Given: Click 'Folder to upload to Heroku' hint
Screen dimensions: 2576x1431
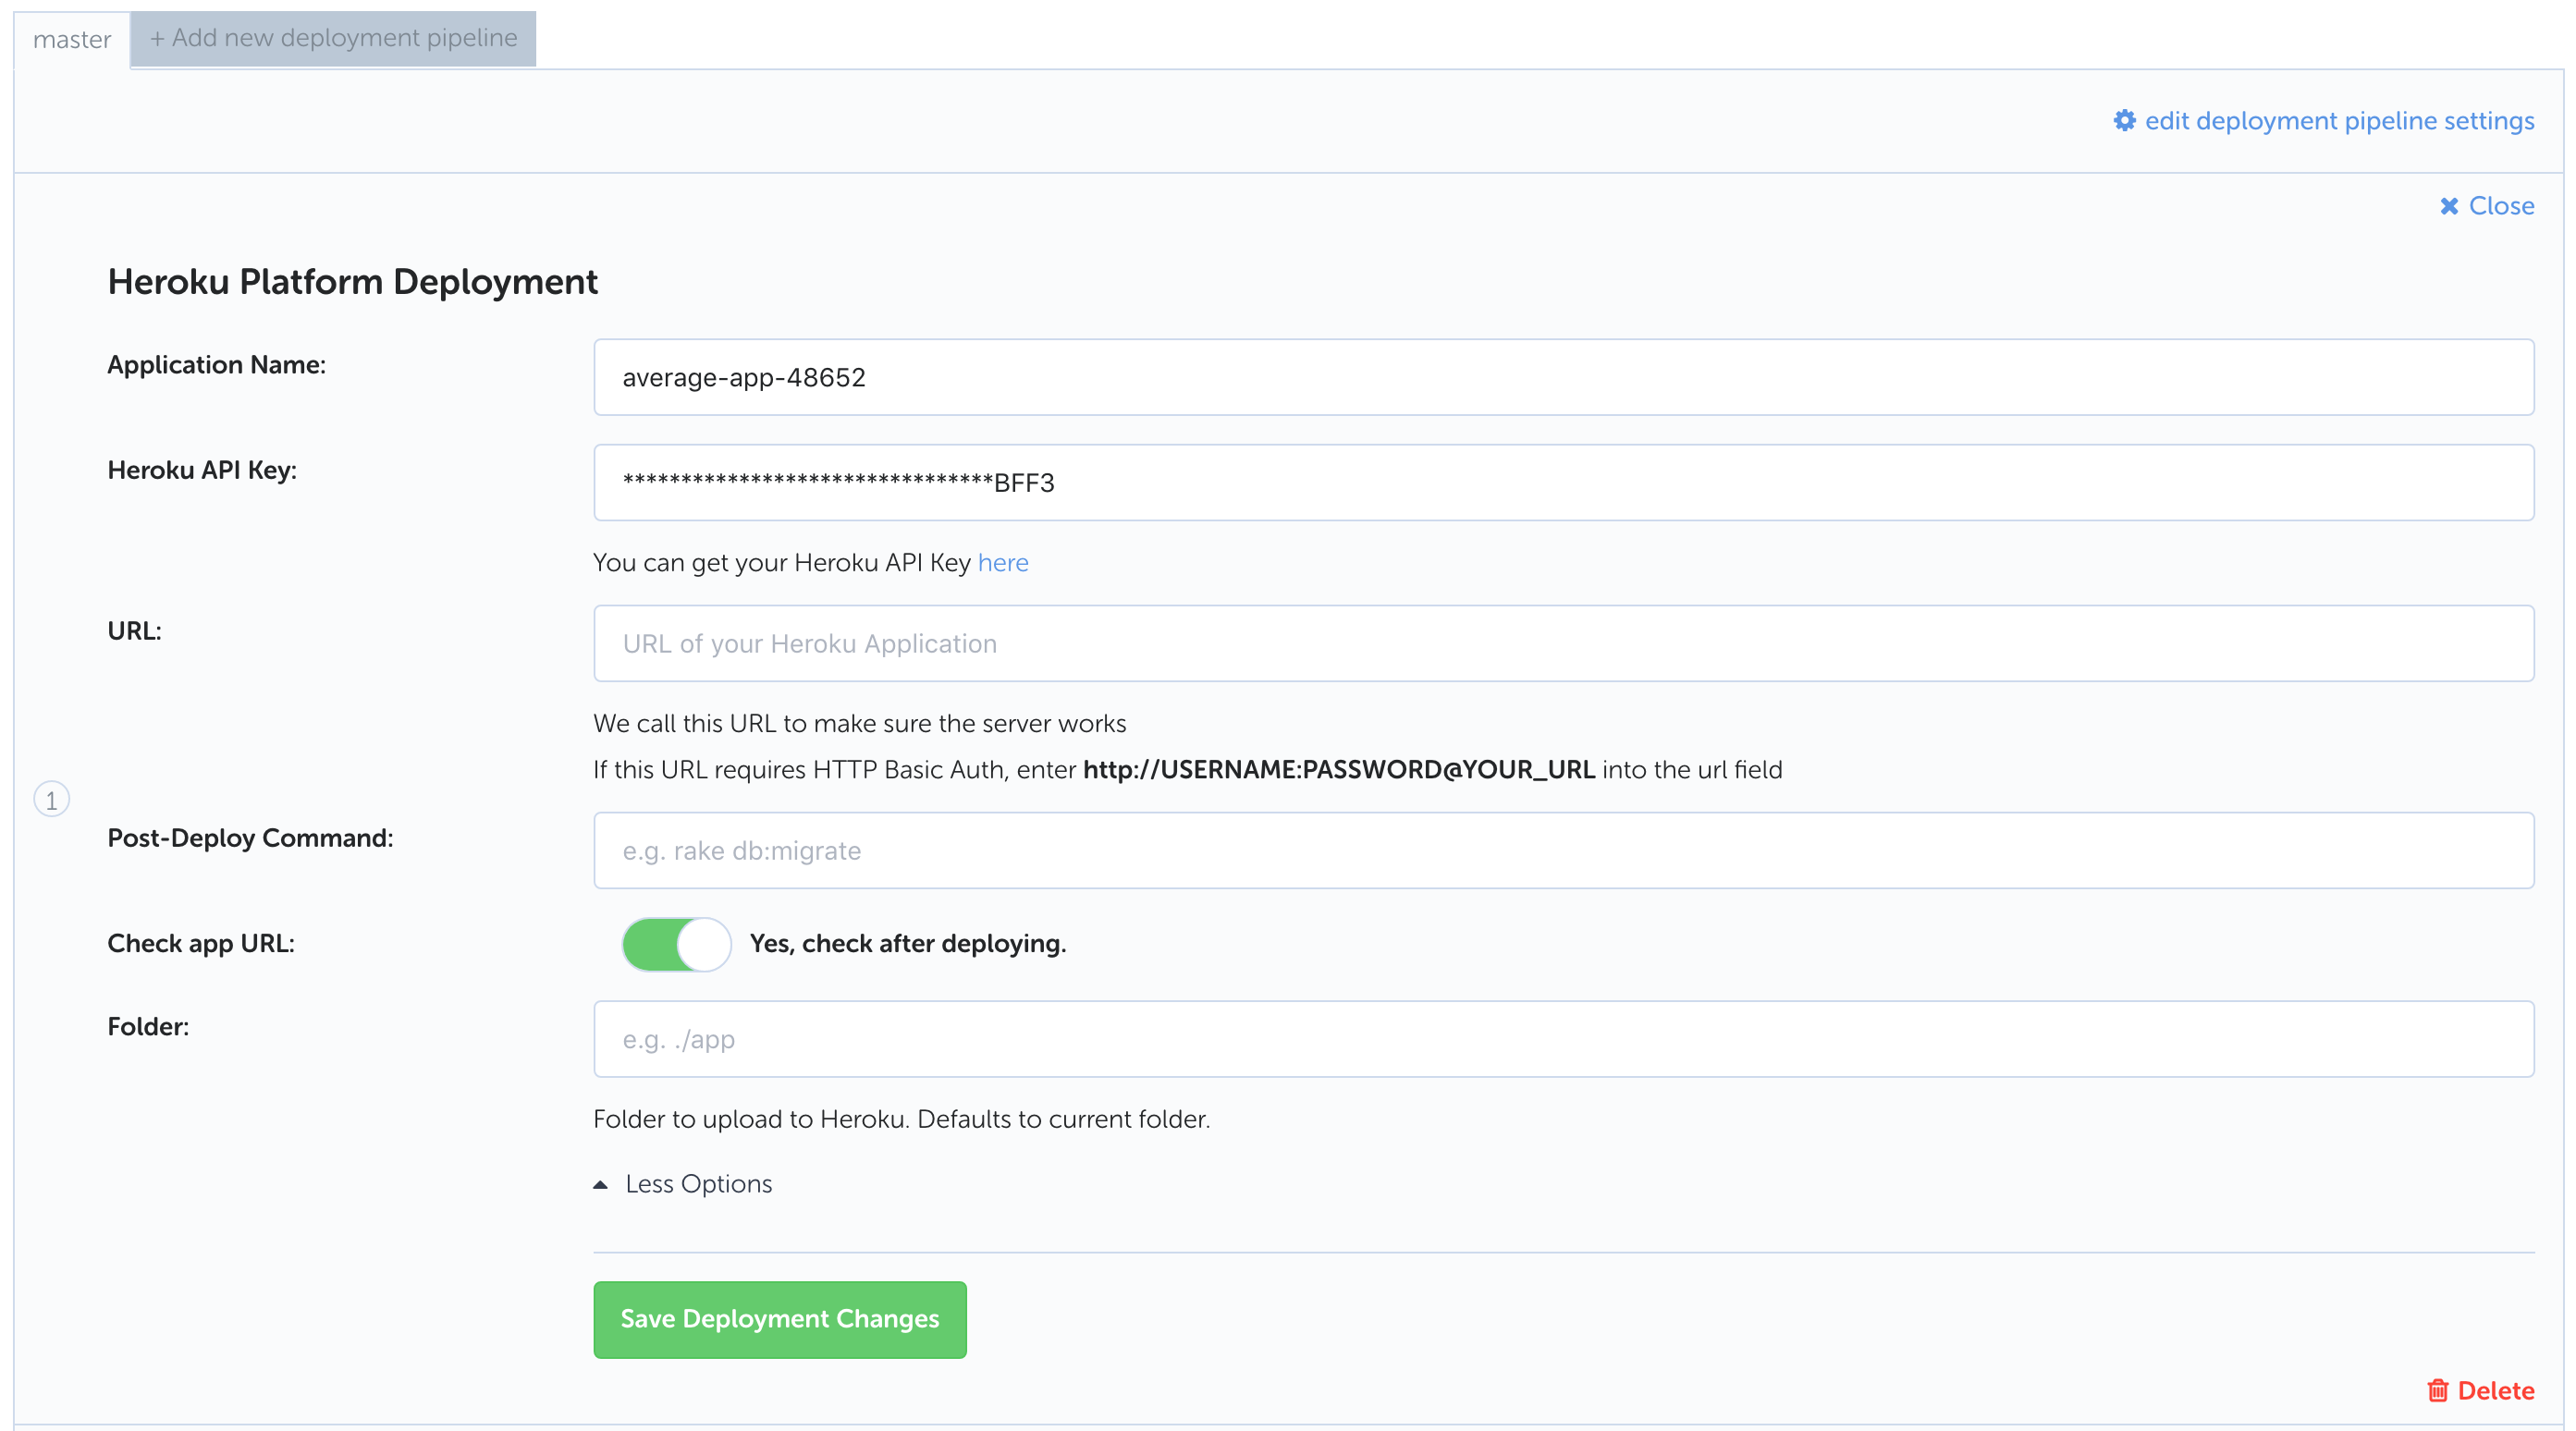Looking at the screenshot, I should pos(901,1118).
